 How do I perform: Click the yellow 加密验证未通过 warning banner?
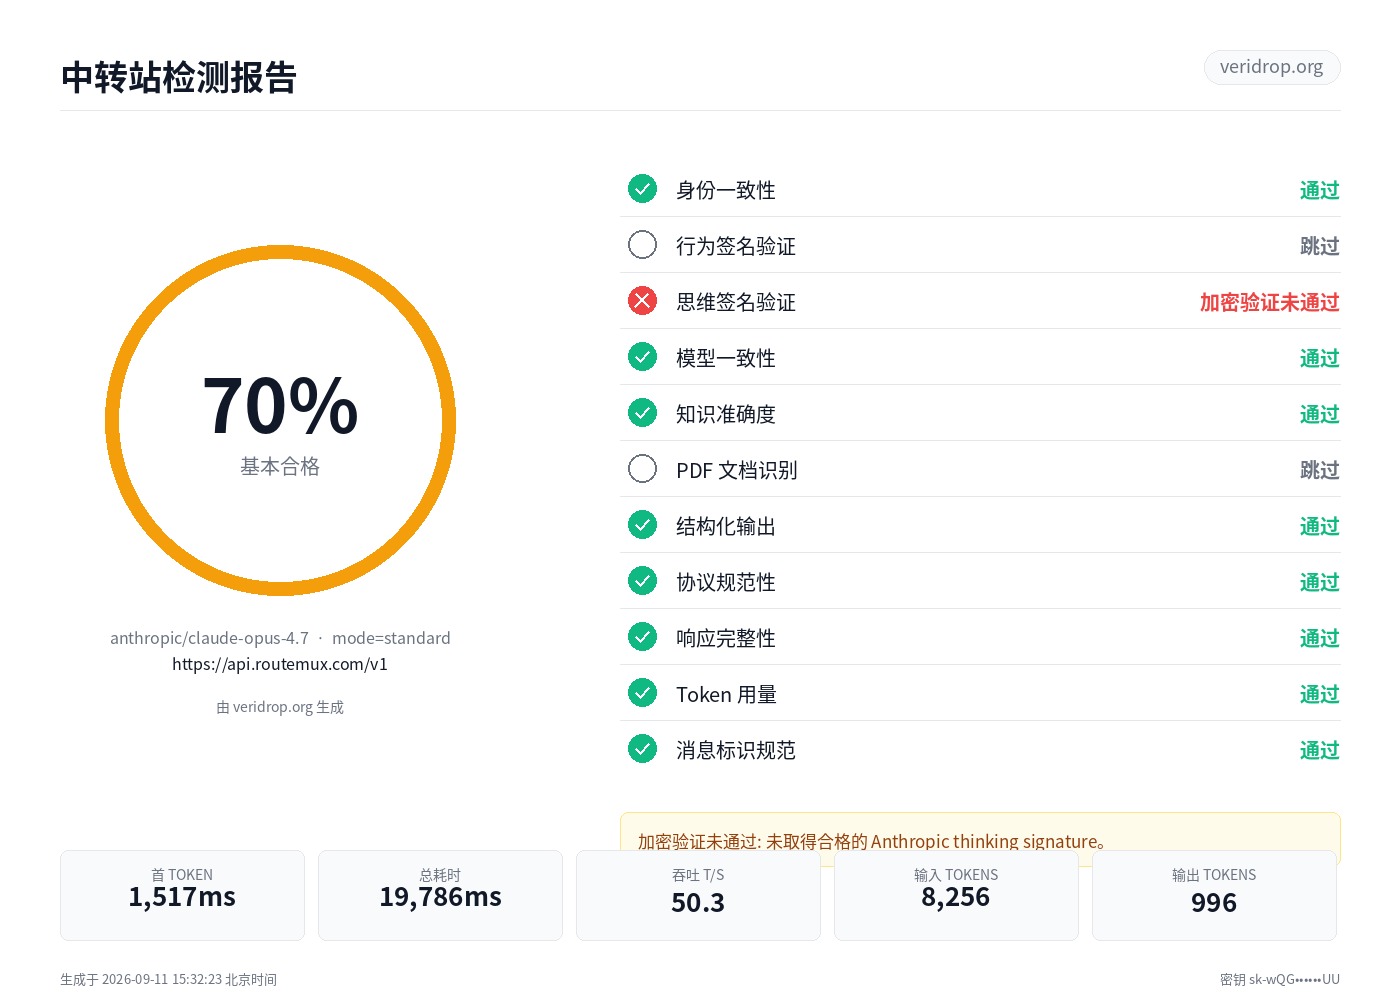[980, 832]
